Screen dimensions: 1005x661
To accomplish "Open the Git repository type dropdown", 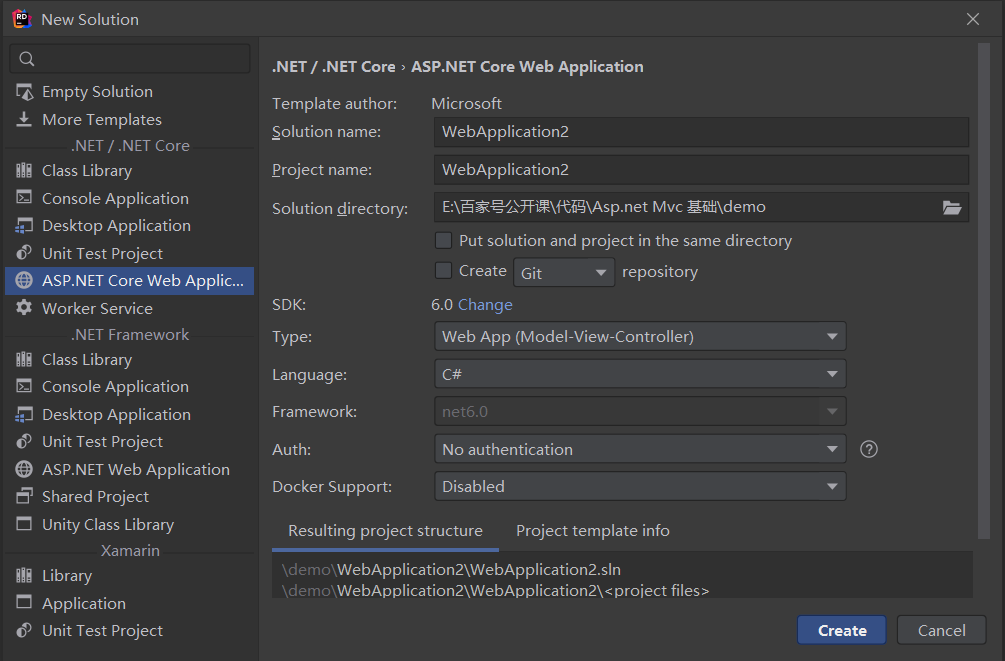I will [564, 272].
